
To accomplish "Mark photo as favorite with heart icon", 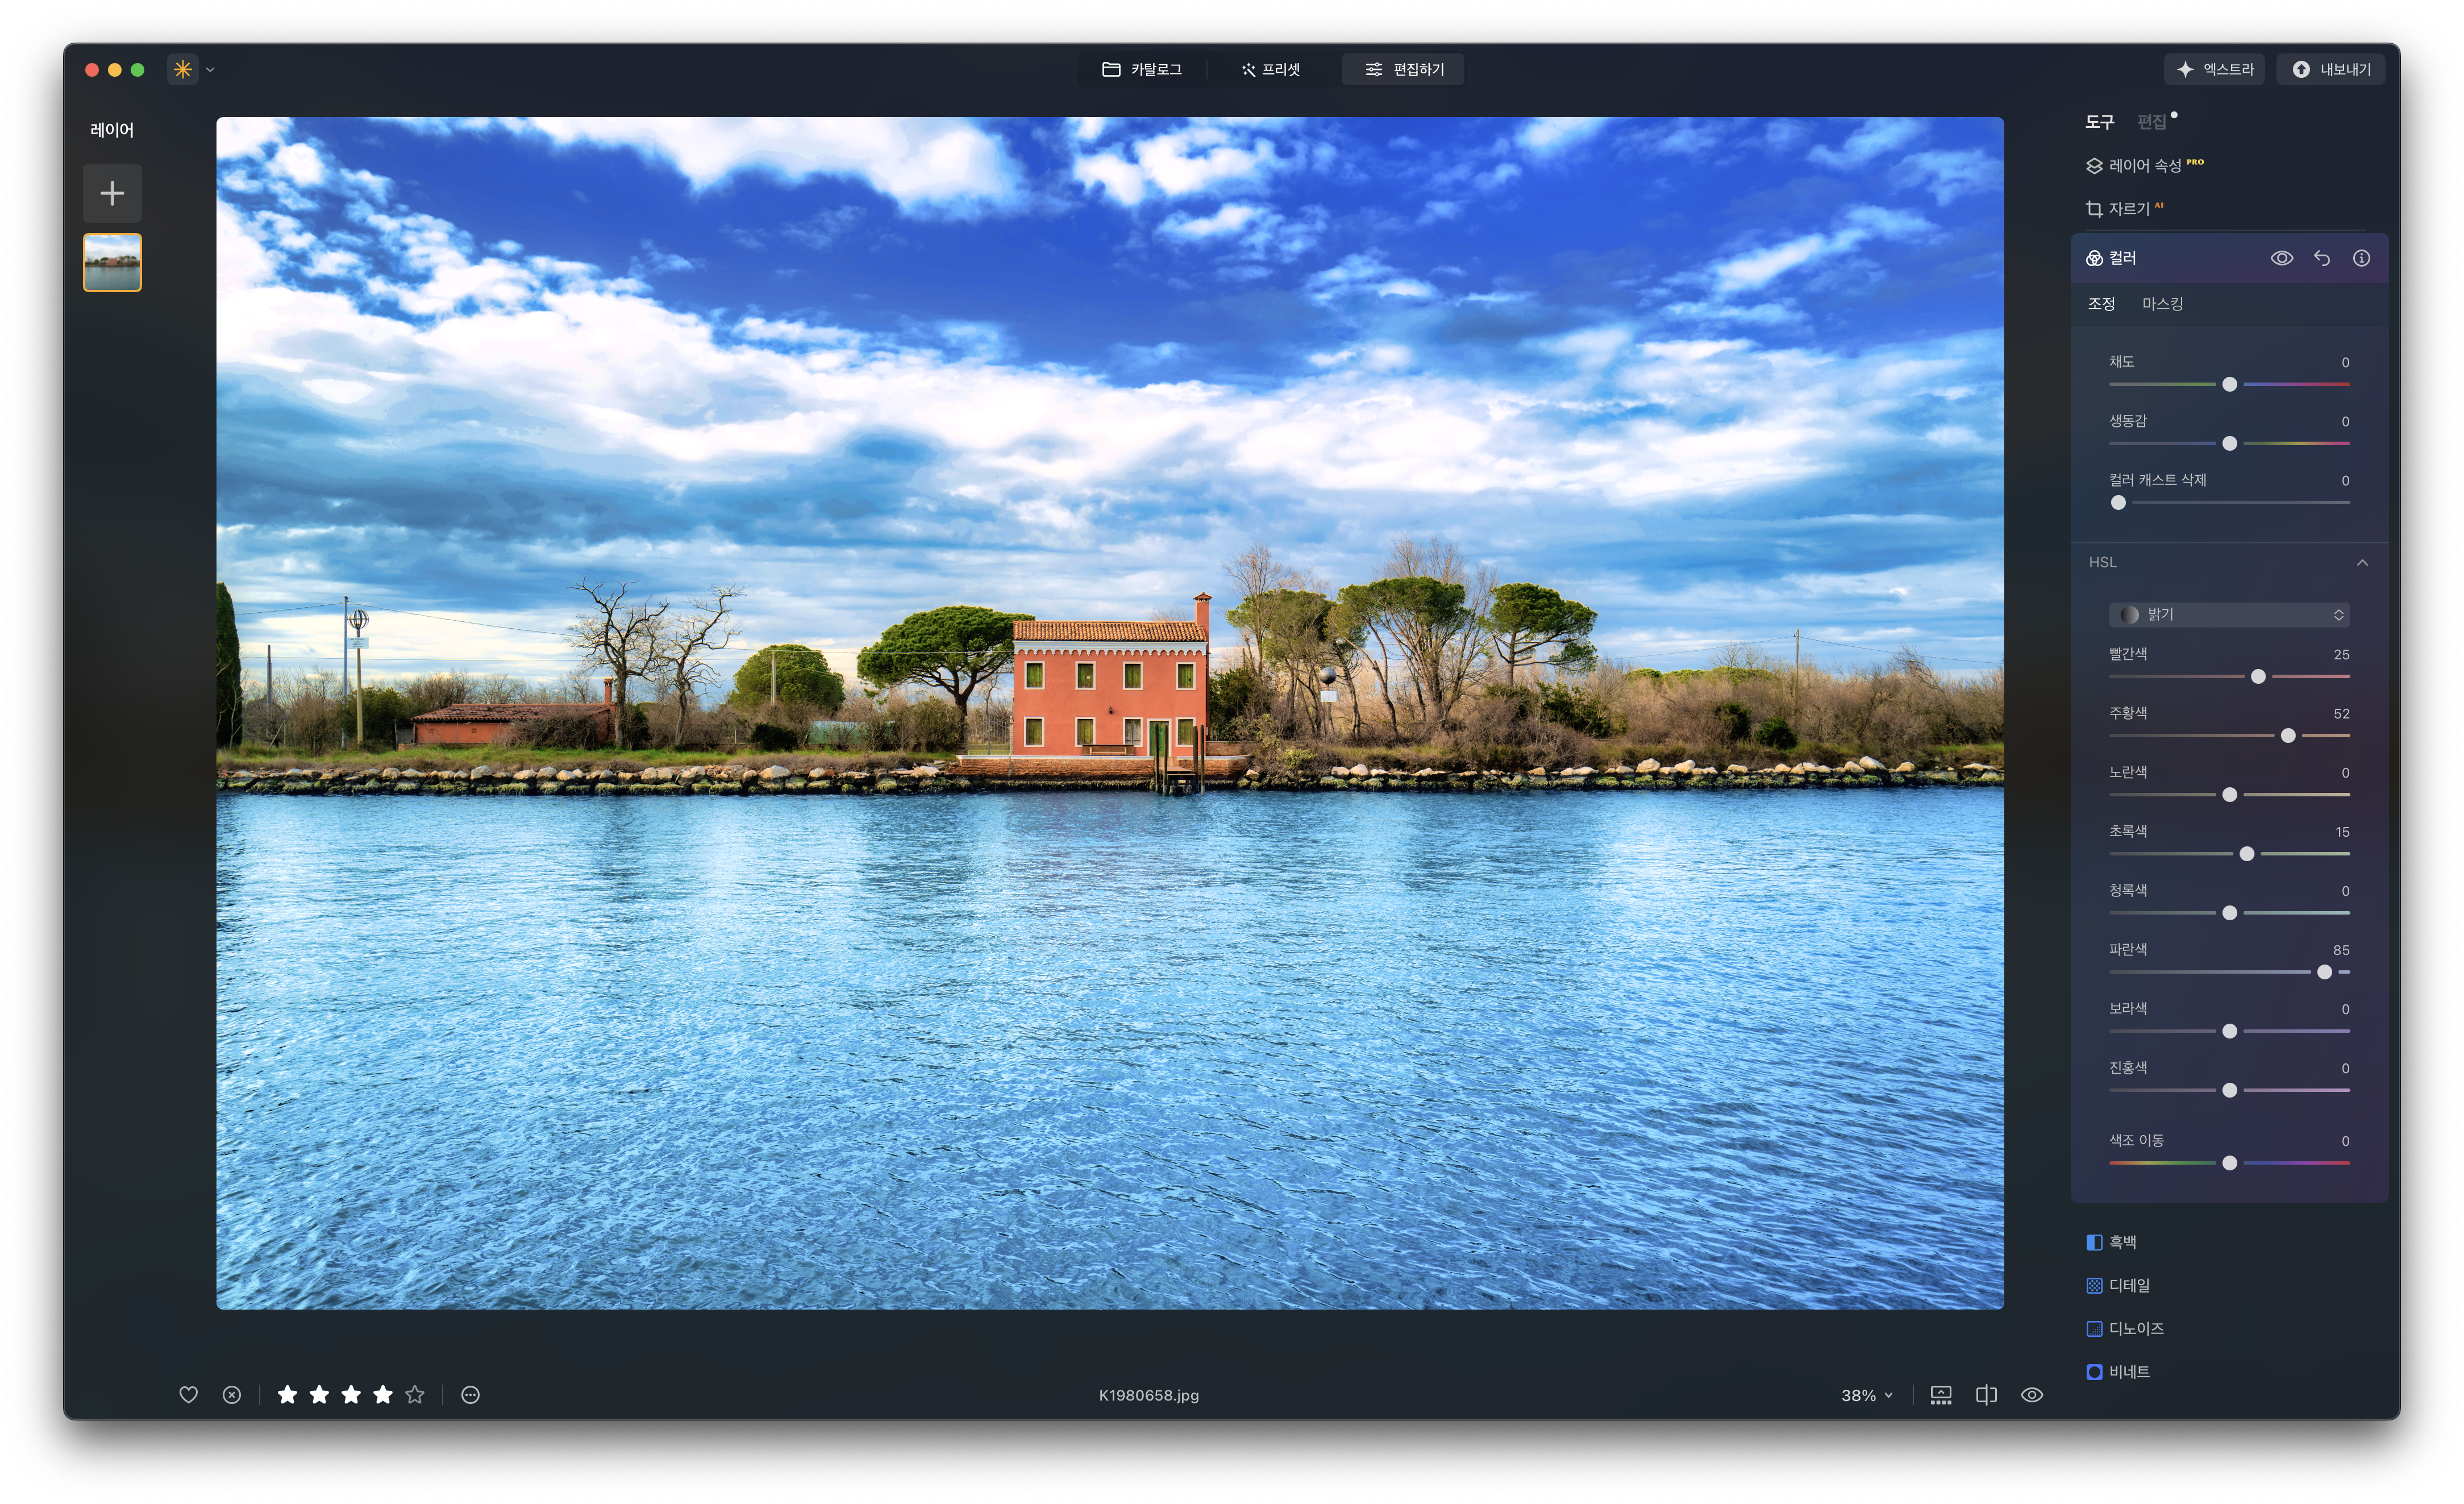I will tap(188, 1394).
